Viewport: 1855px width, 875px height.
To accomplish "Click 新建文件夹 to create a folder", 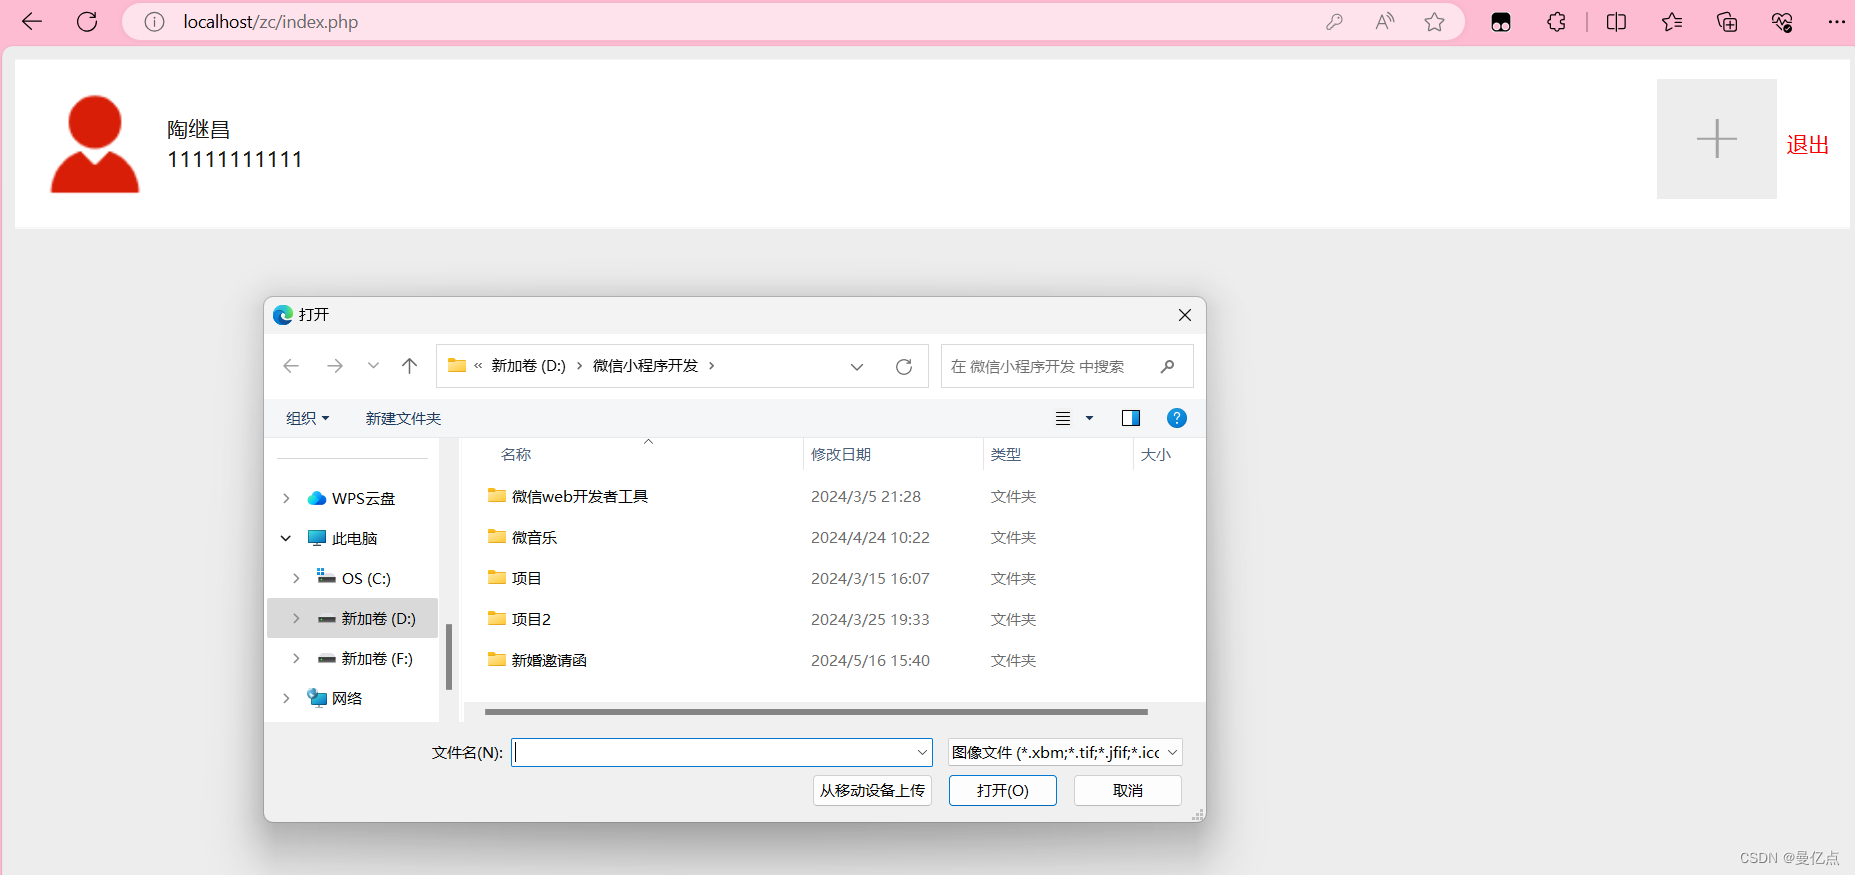I will (x=403, y=419).
